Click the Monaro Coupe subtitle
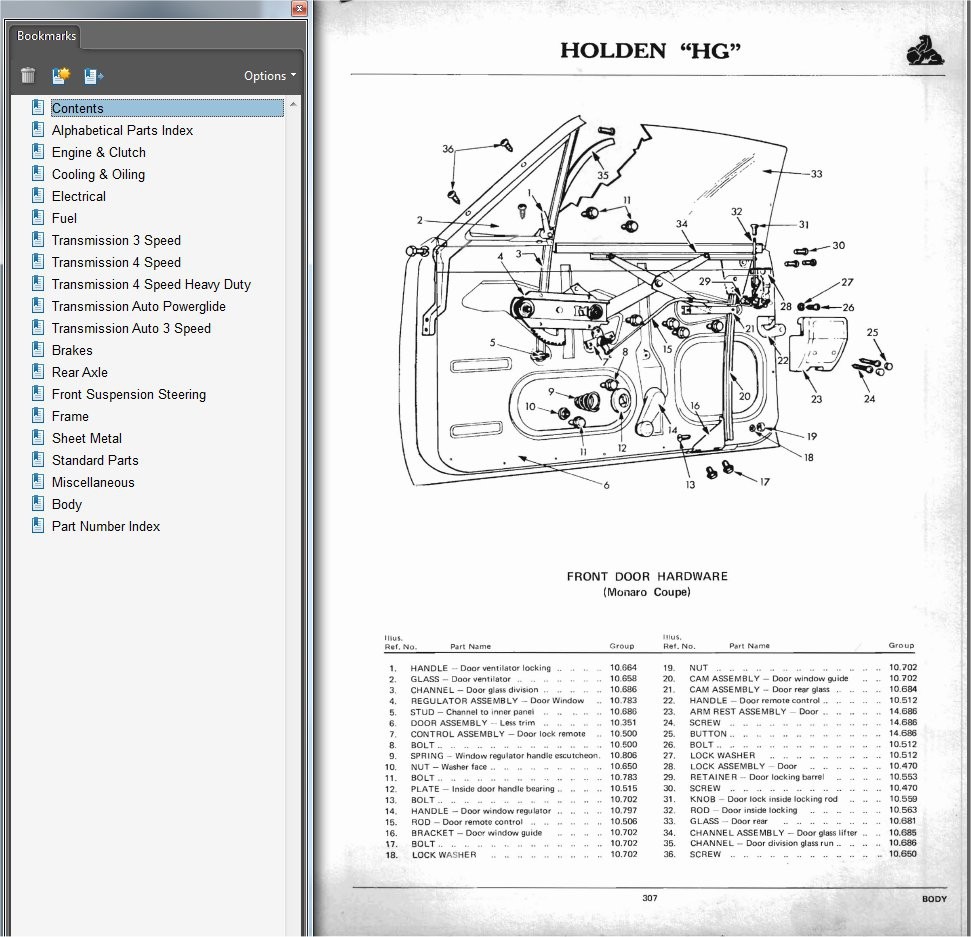The width and height of the screenshot is (971, 937). point(647,593)
